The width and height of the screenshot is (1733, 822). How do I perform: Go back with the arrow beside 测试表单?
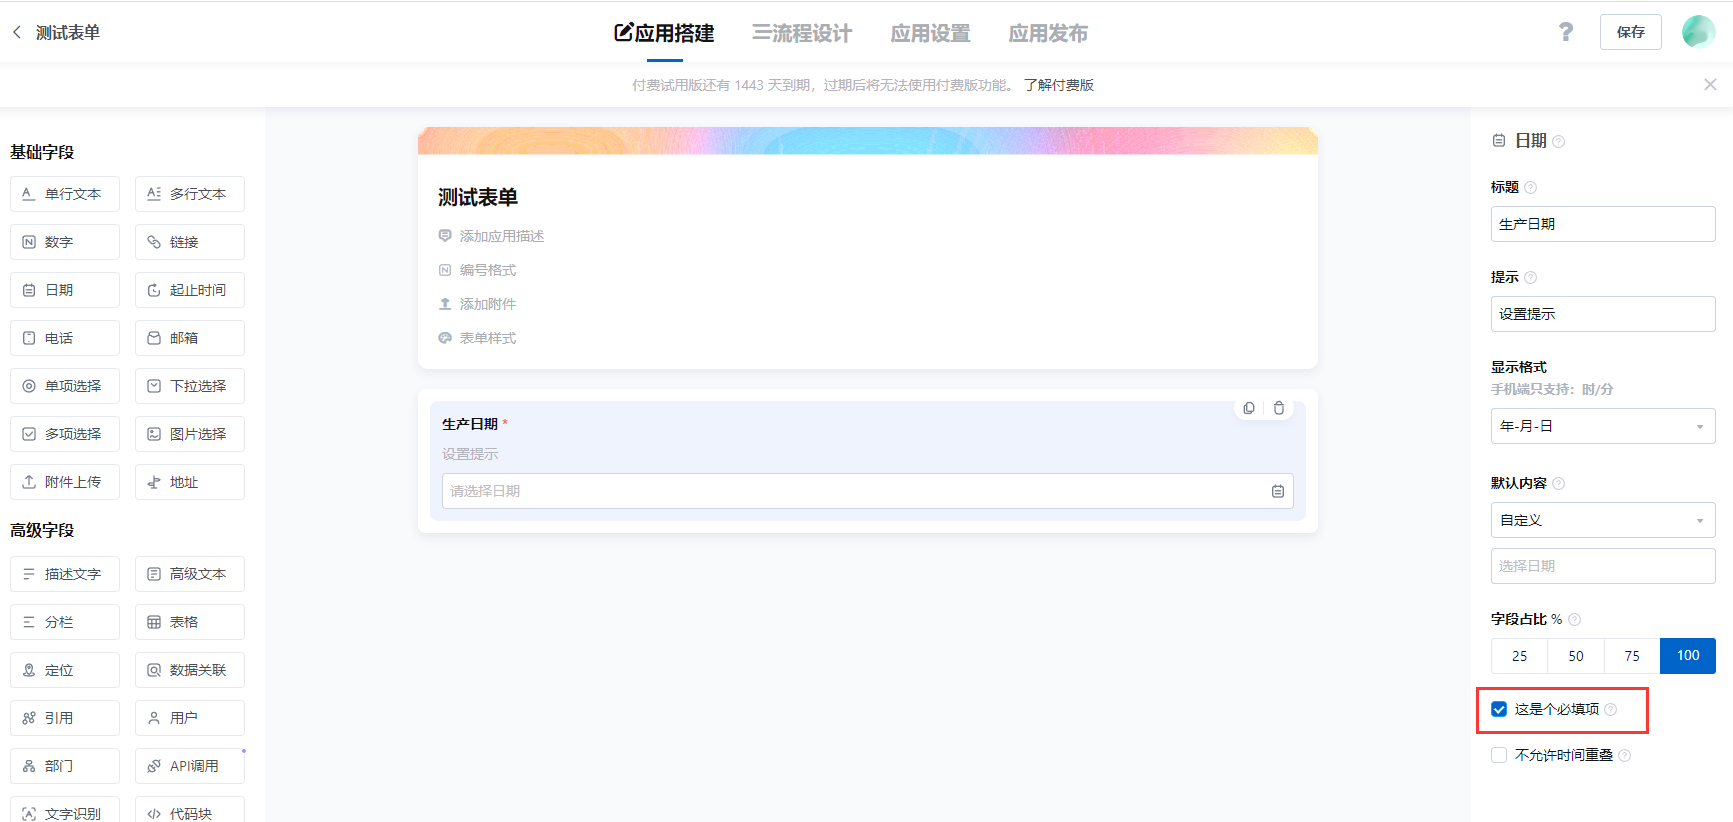pos(17,32)
